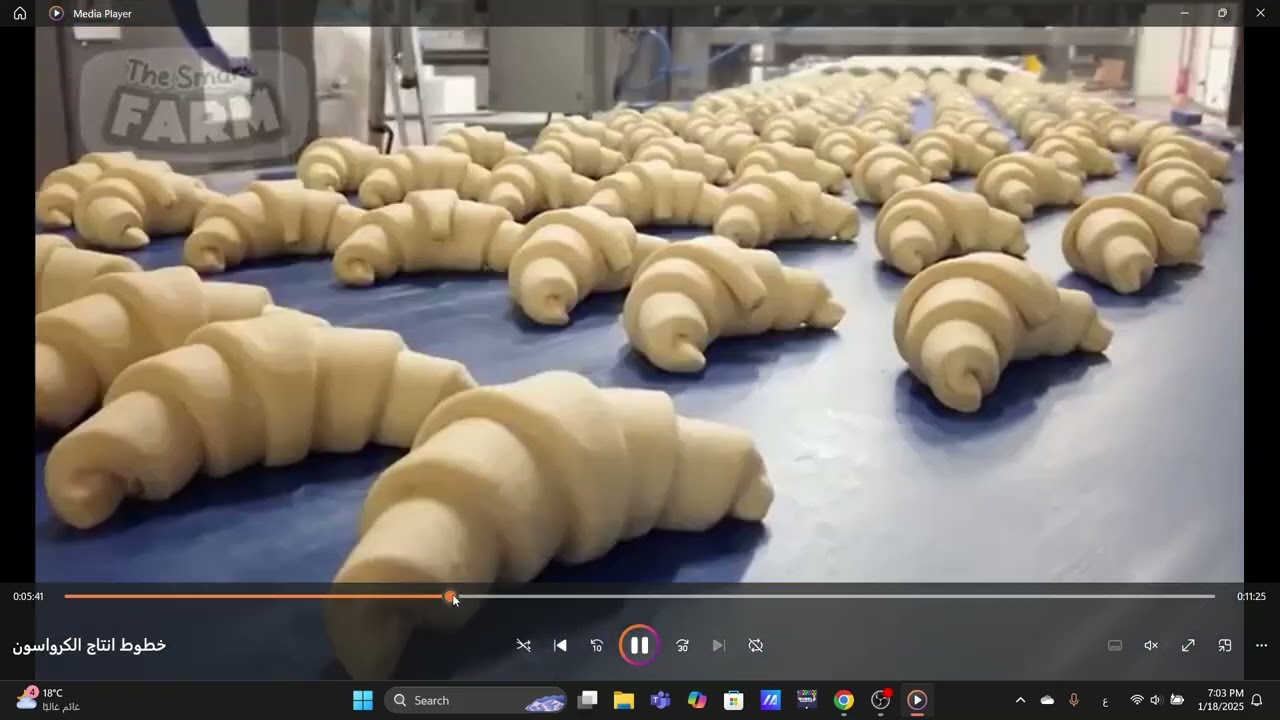Click the microphone tray icon

[1074, 700]
